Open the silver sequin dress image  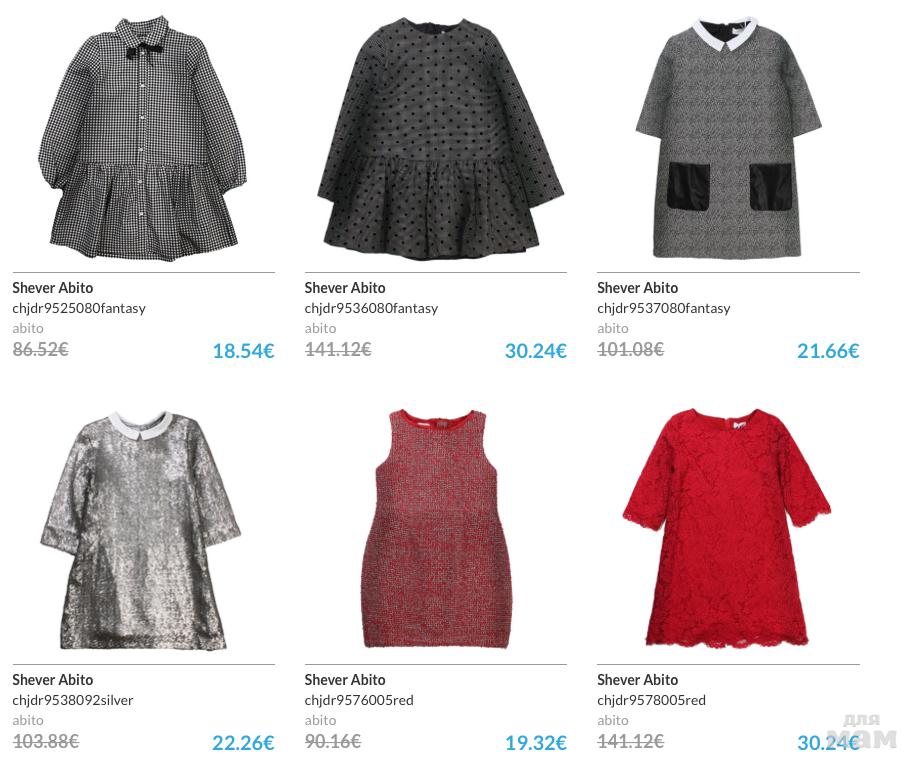(x=140, y=530)
